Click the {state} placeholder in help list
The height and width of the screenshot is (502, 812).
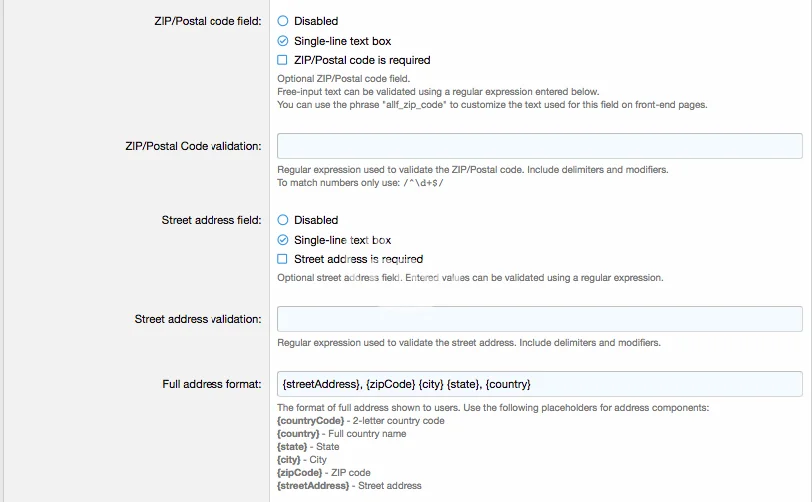coord(292,447)
